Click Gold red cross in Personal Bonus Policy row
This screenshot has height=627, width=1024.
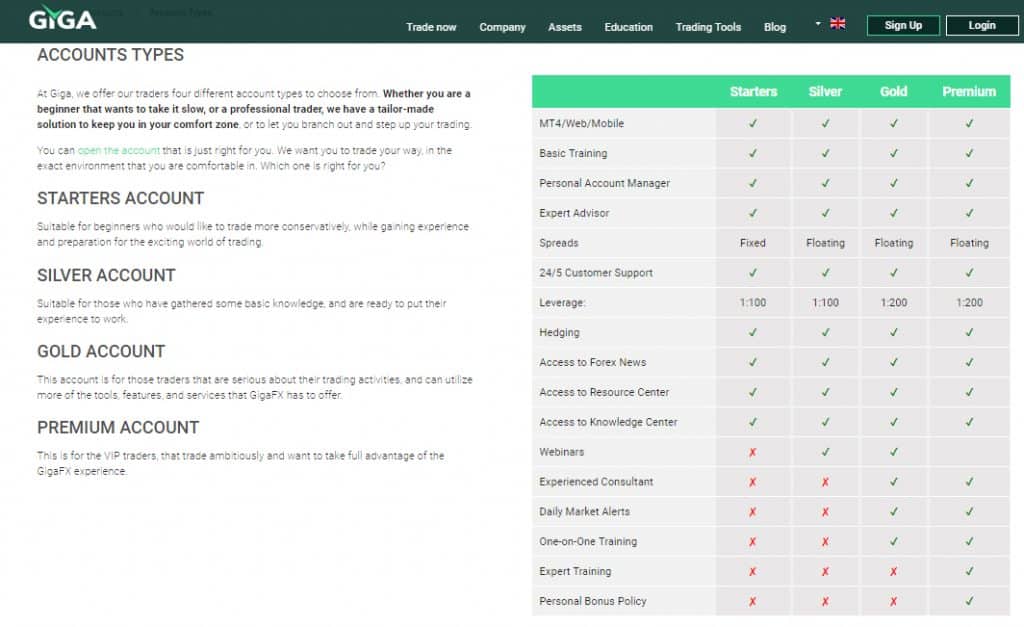tap(893, 602)
